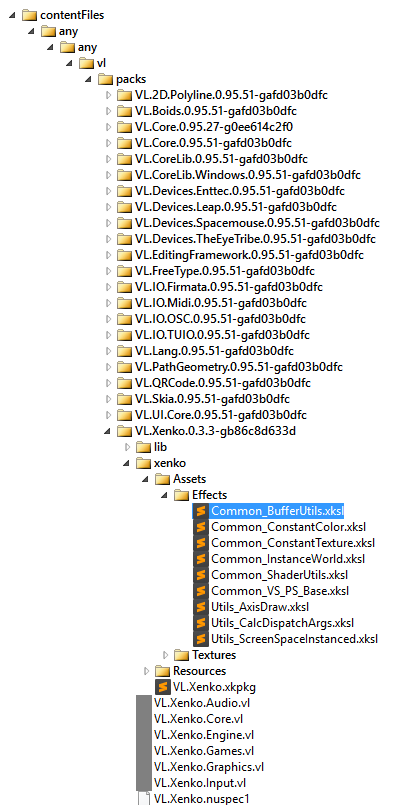Expand the VL.CoreLib.Windows folder
The width and height of the screenshot is (416, 805).
108,175
